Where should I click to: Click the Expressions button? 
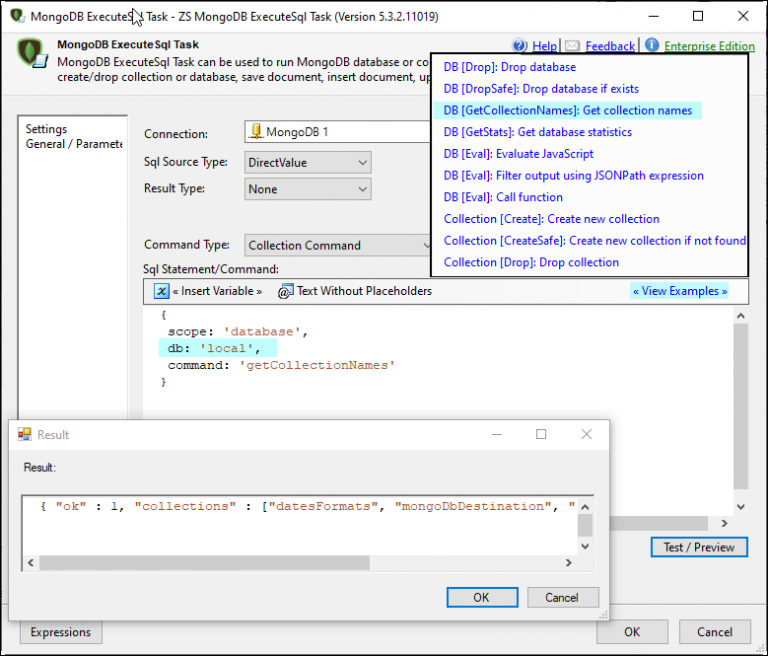tap(61, 632)
